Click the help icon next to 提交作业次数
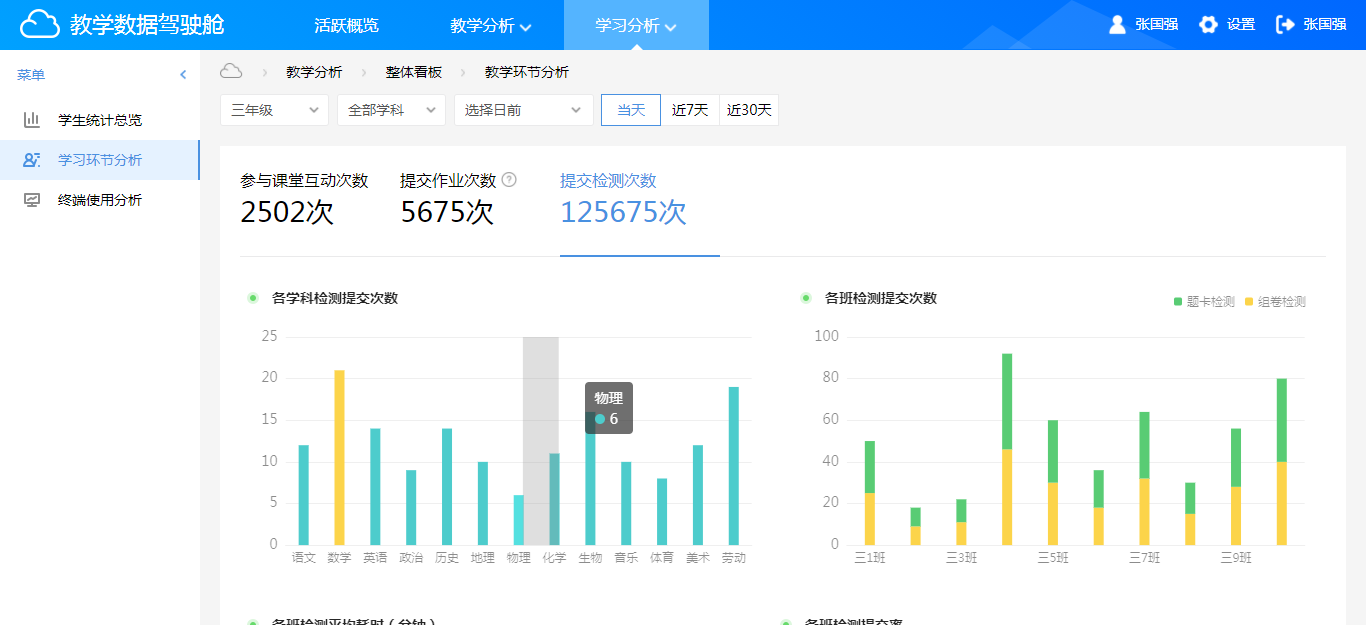This screenshot has width=1366, height=625. [509, 180]
